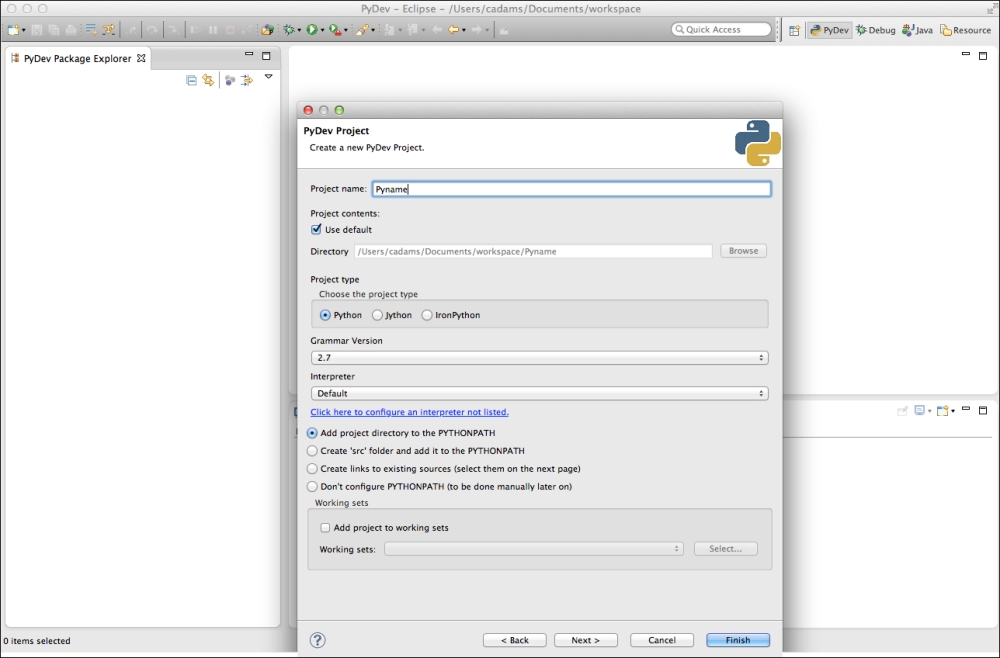1000x658 pixels.
Task: Click the Open Type icon in the toolbar
Action: click(x=268, y=30)
